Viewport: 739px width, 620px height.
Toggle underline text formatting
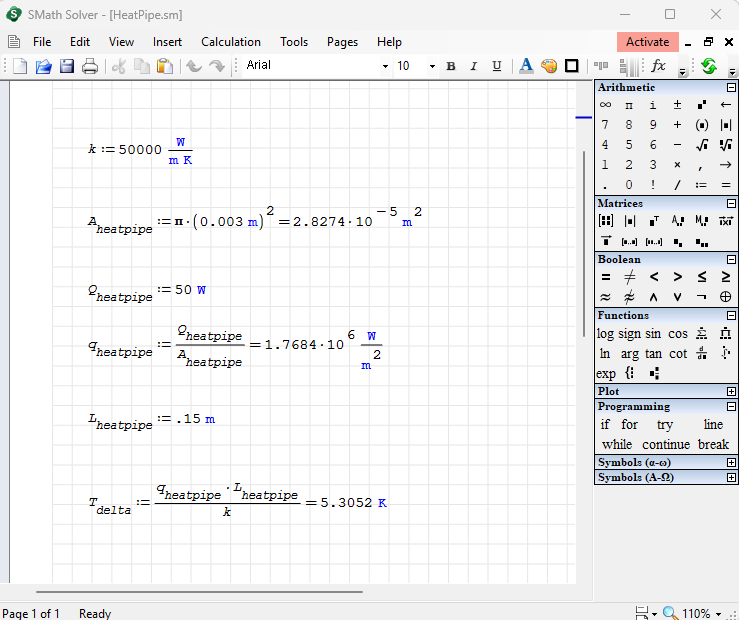(497, 66)
